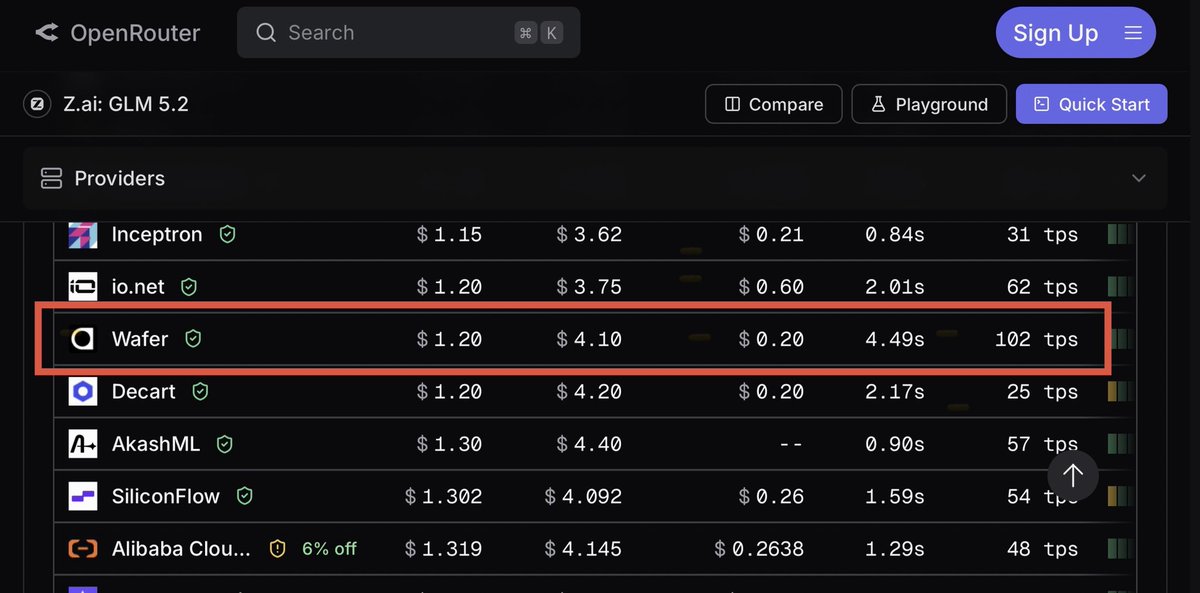The width and height of the screenshot is (1200, 593).
Task: Click the shield badge next to Wafer
Action: pos(193,339)
